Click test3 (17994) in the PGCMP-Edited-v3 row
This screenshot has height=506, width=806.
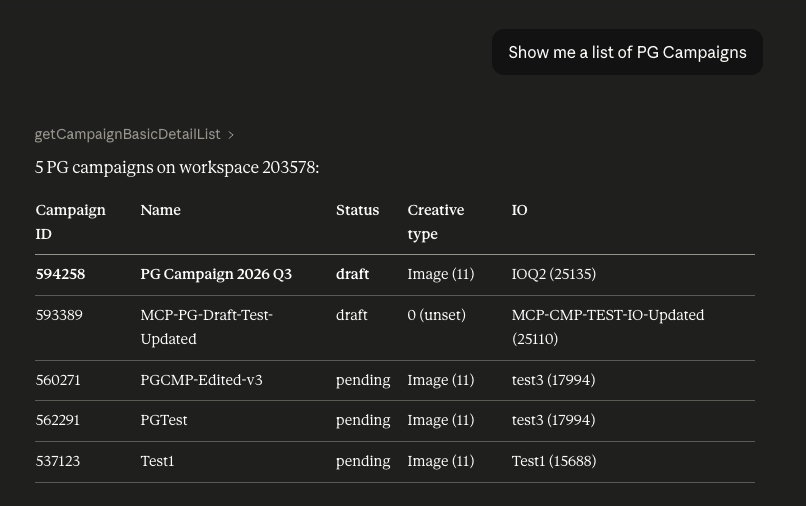[553, 380]
